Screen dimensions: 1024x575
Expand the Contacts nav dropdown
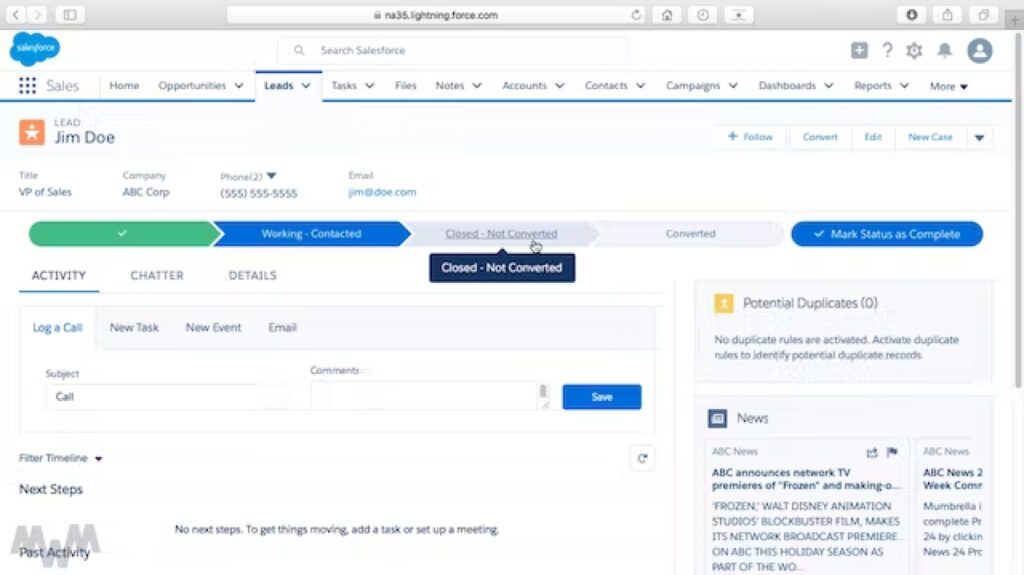tap(641, 86)
